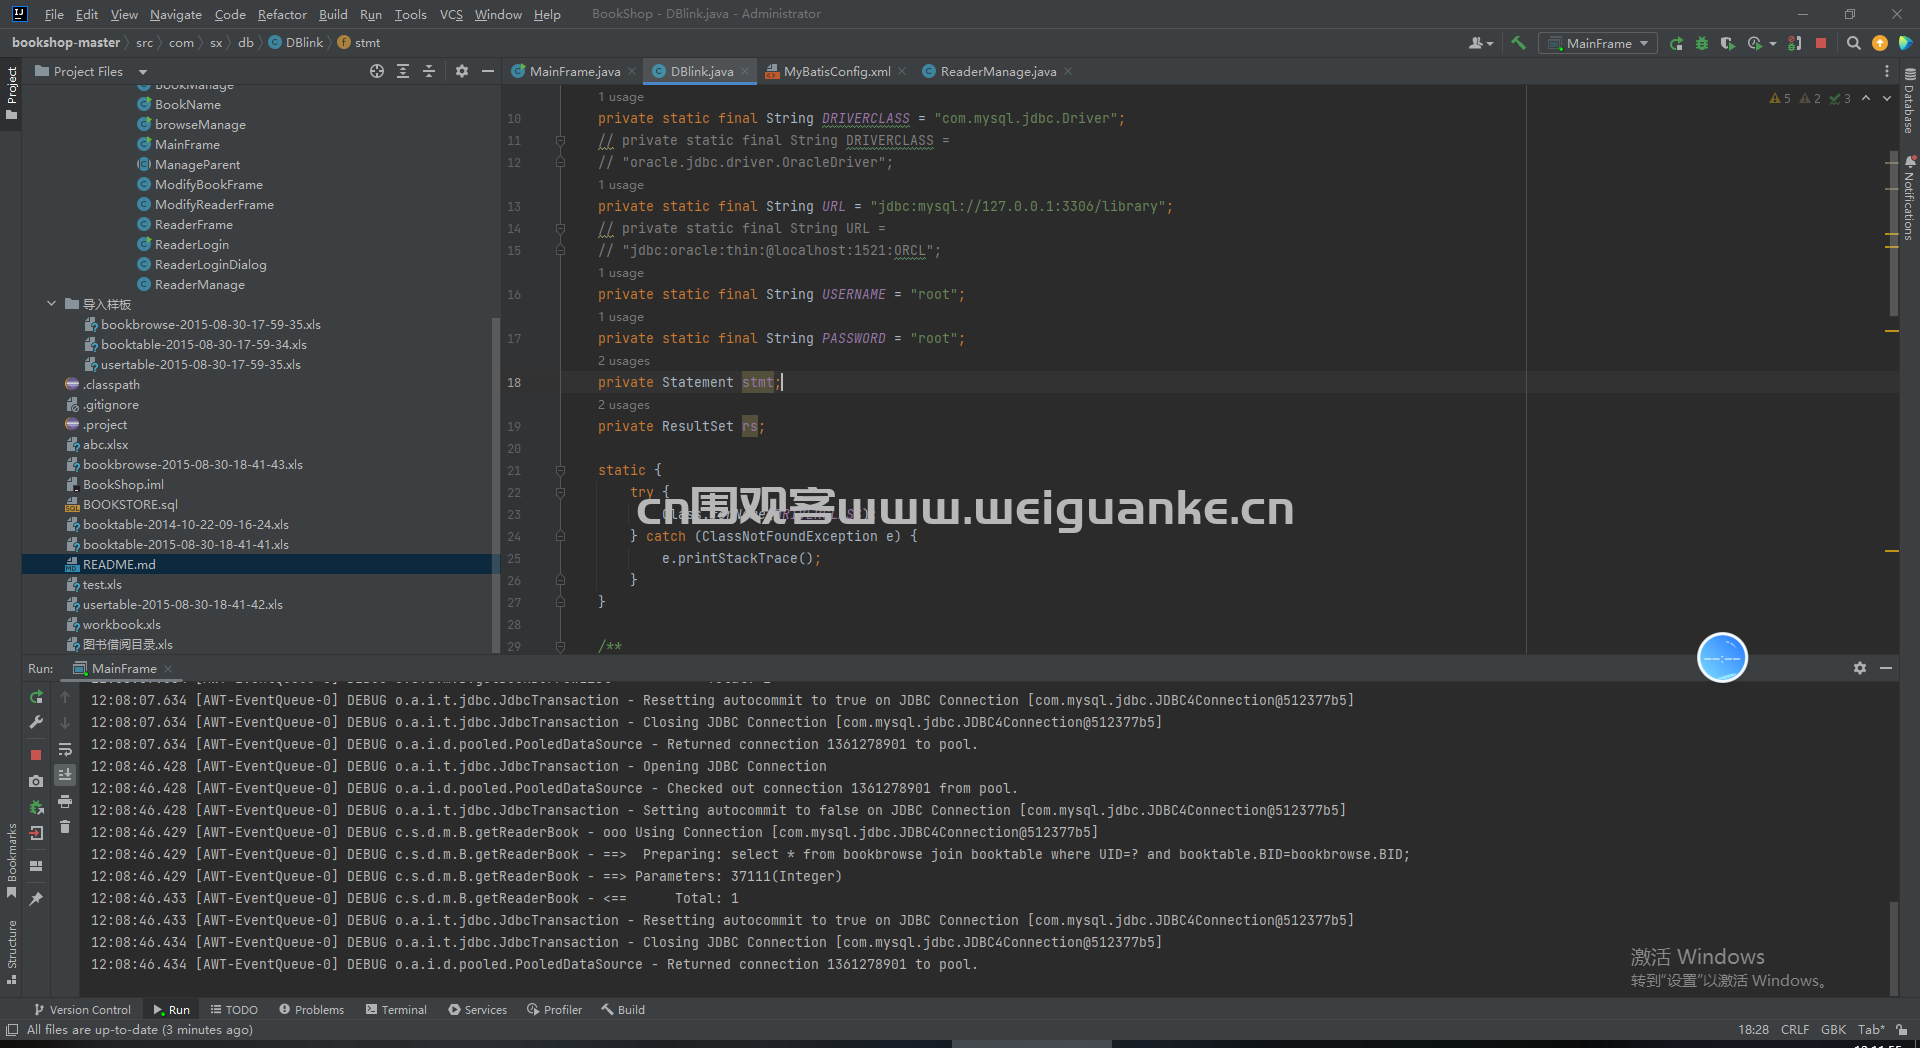Switch to ReaderManage.java tab
The image size is (1920, 1048).
point(997,71)
